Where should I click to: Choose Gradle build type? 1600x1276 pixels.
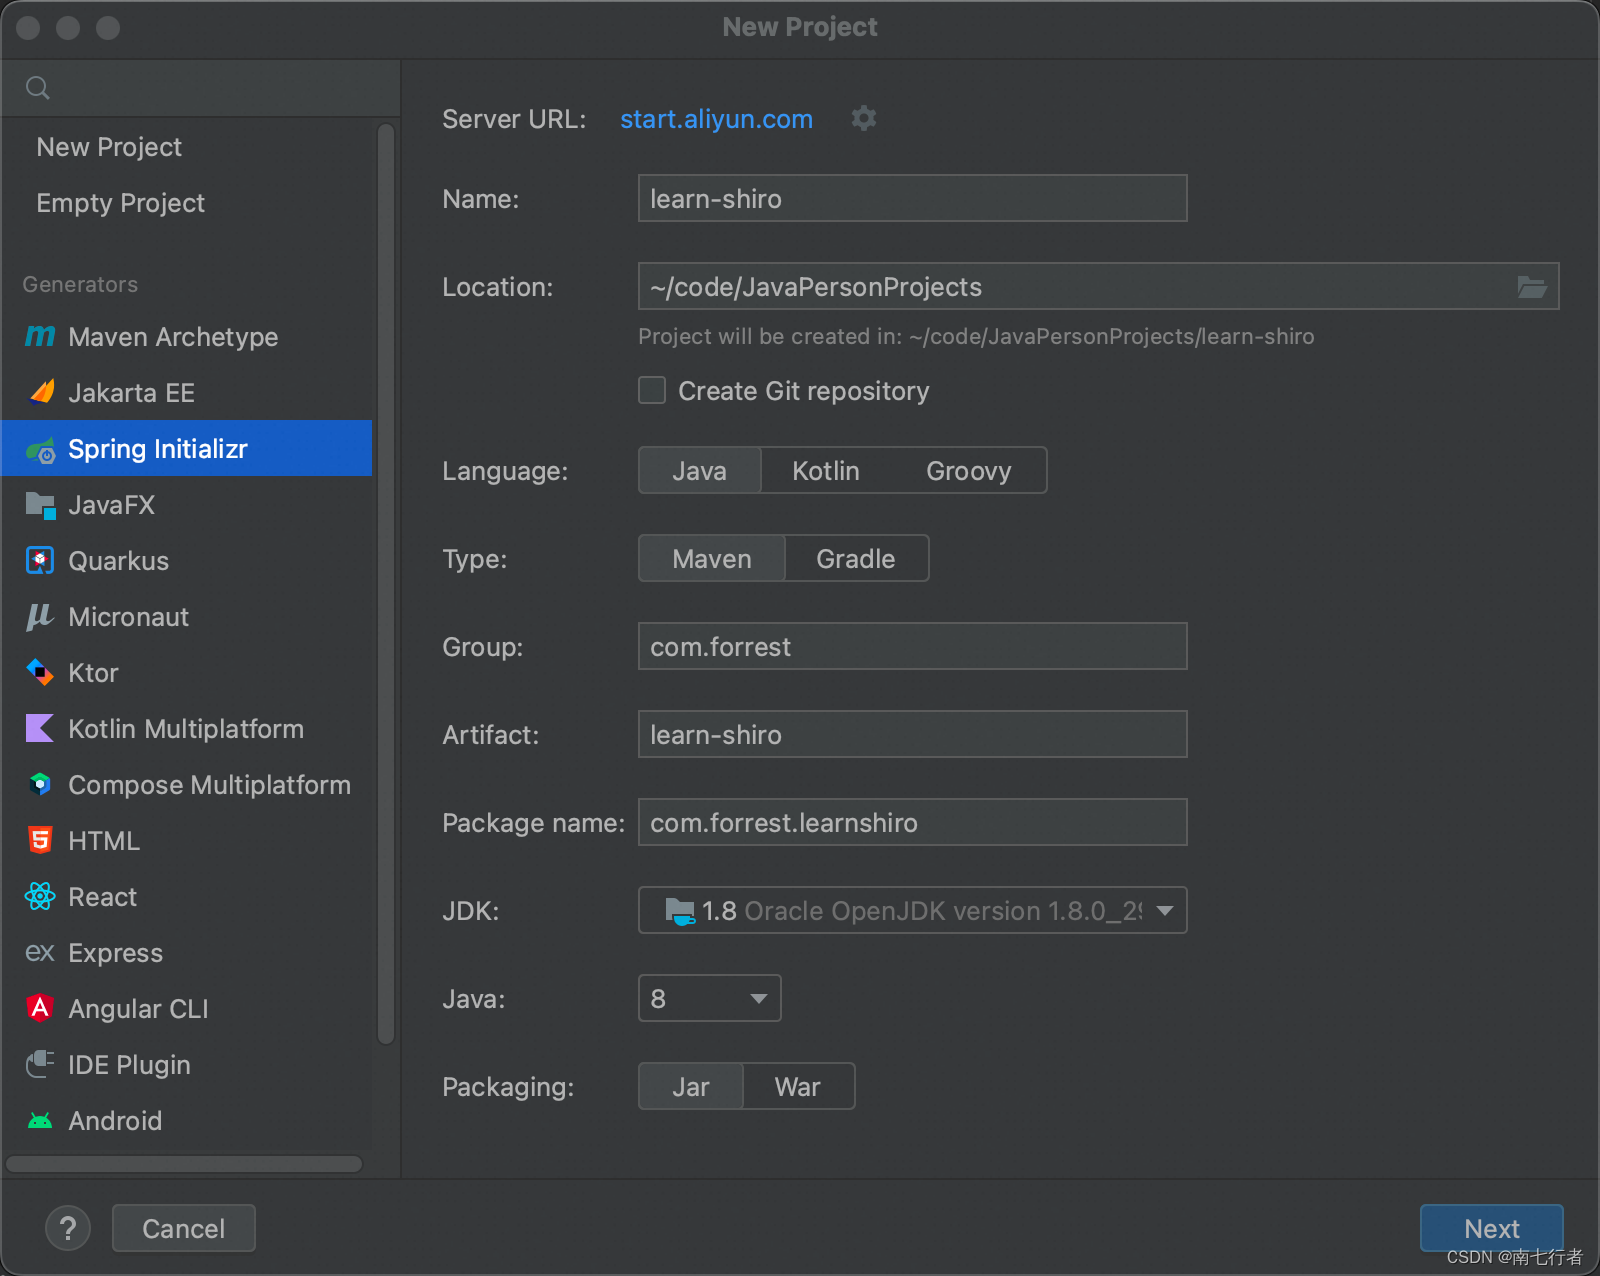(856, 559)
